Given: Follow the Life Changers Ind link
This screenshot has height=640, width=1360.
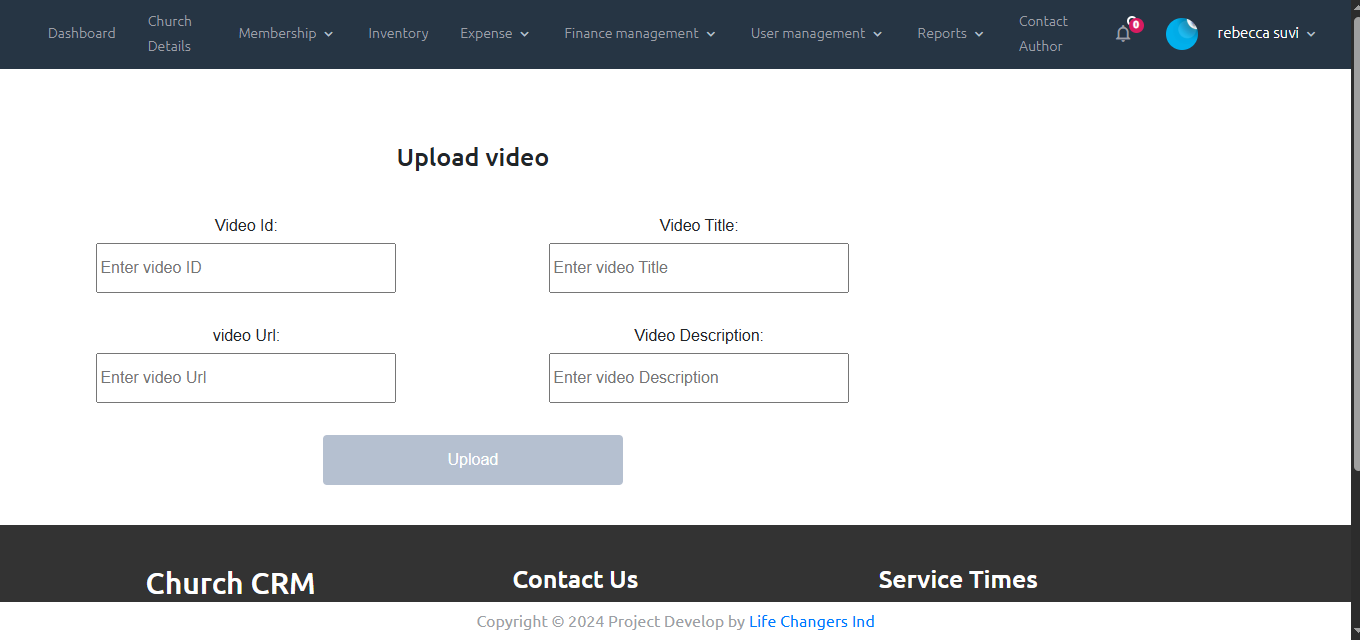Looking at the screenshot, I should (811, 621).
